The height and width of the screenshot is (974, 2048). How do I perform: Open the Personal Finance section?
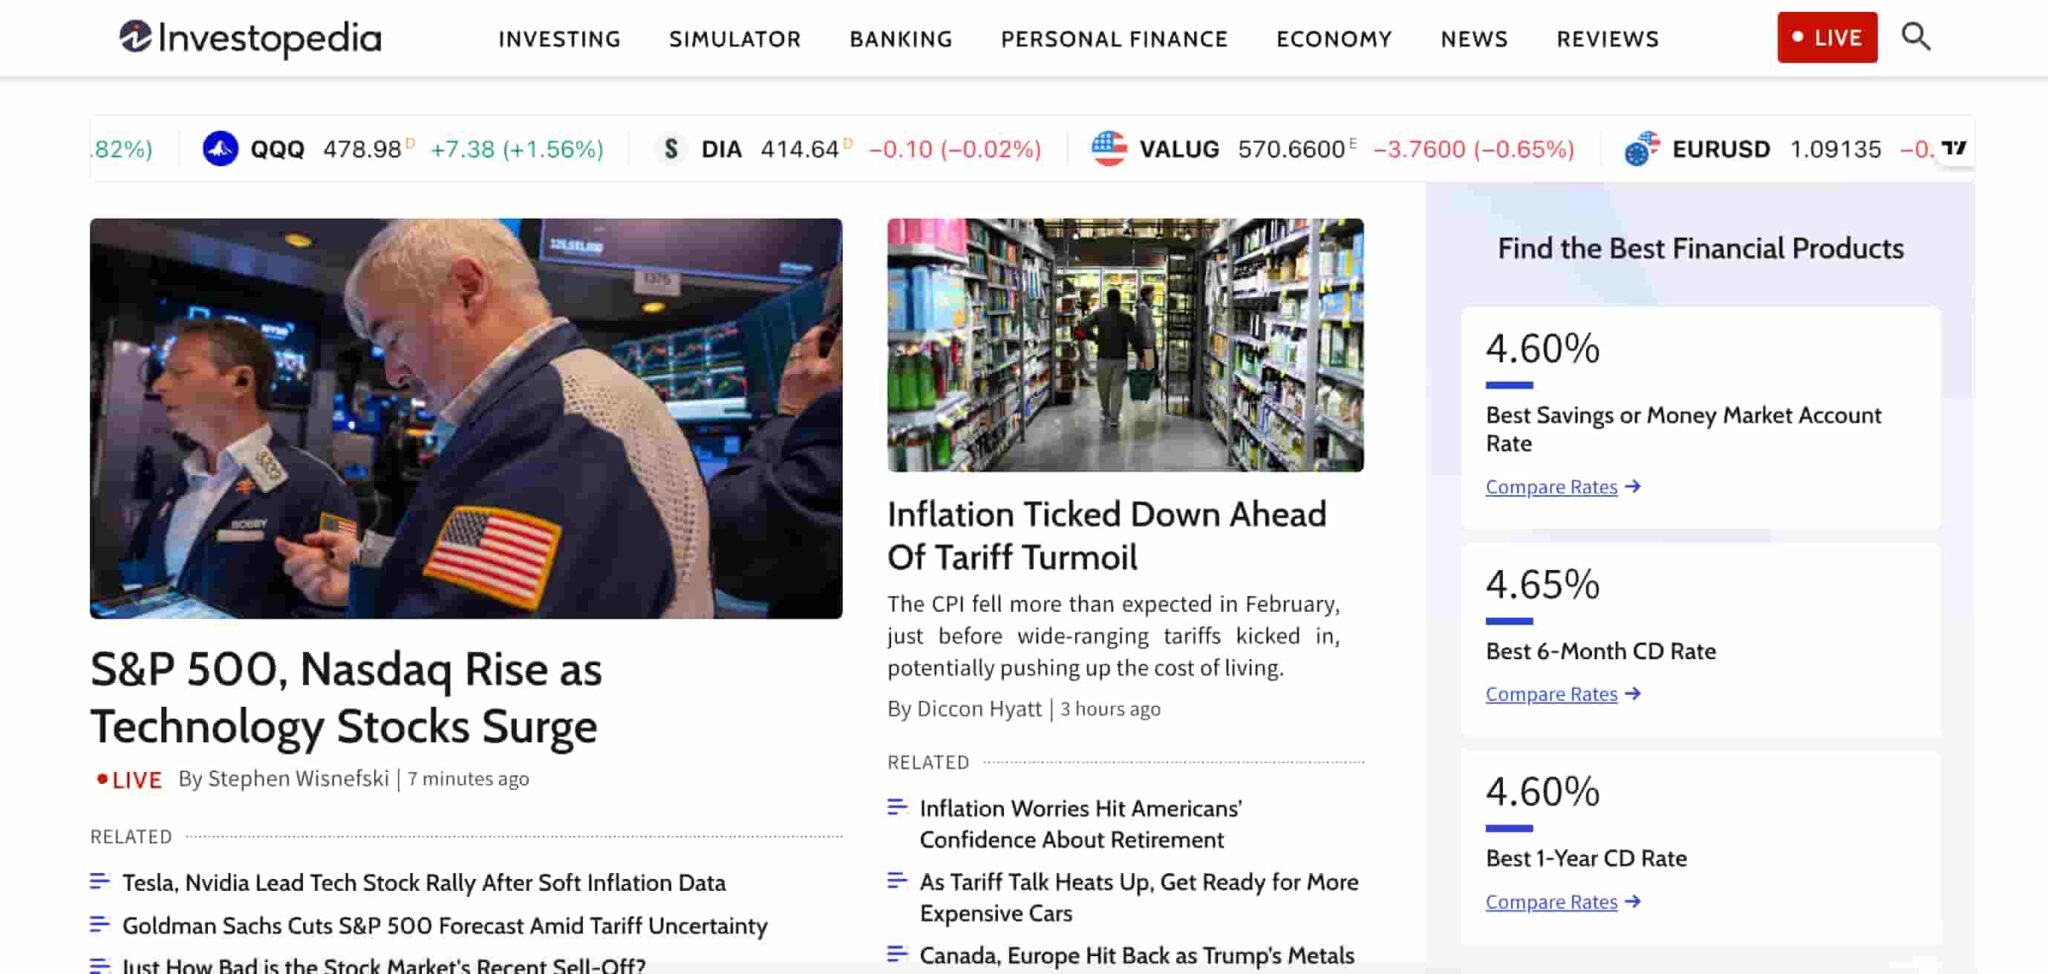pos(1114,39)
